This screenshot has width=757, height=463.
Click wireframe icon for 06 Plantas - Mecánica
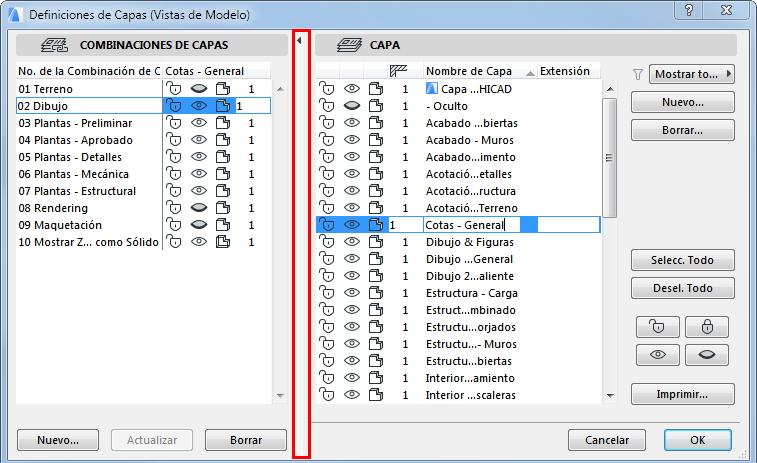click(223, 174)
